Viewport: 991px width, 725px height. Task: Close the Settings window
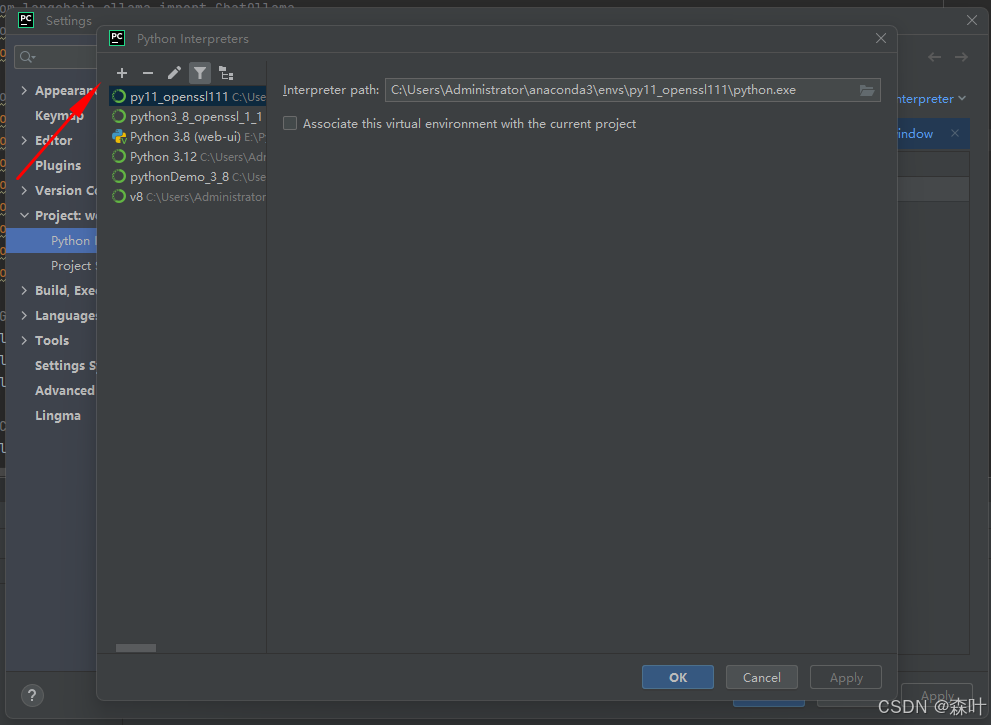point(972,21)
